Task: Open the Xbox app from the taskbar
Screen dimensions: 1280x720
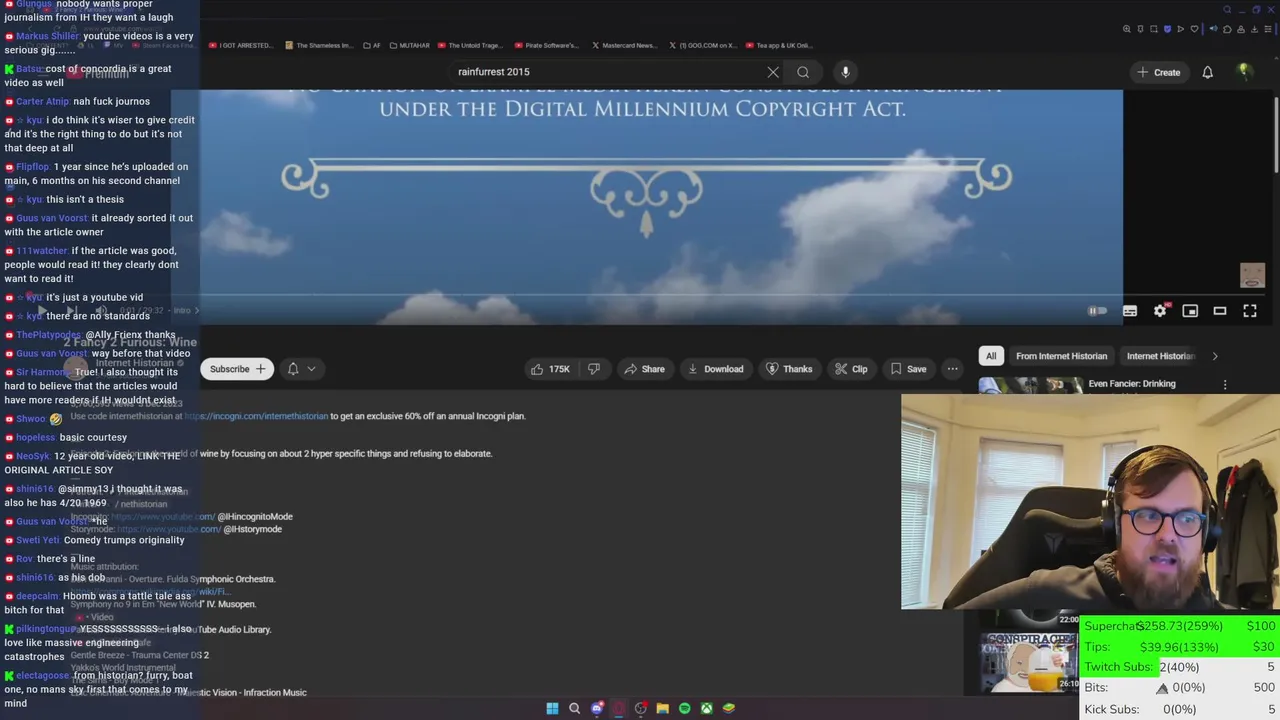Action: (x=706, y=708)
